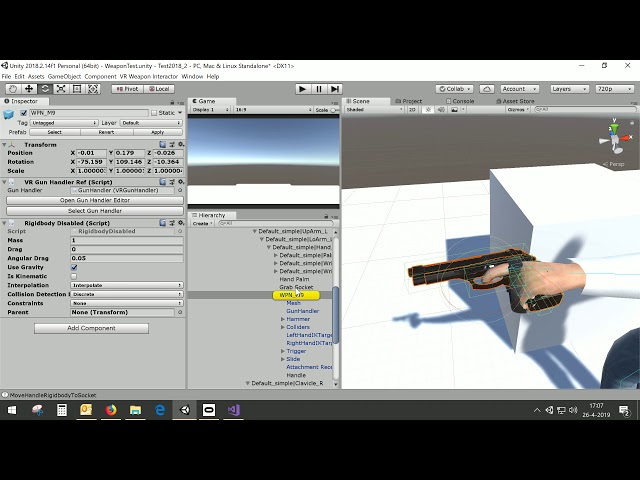640x480 pixels.
Task: Disable Use Gravity checkbox
Action: 74,267
